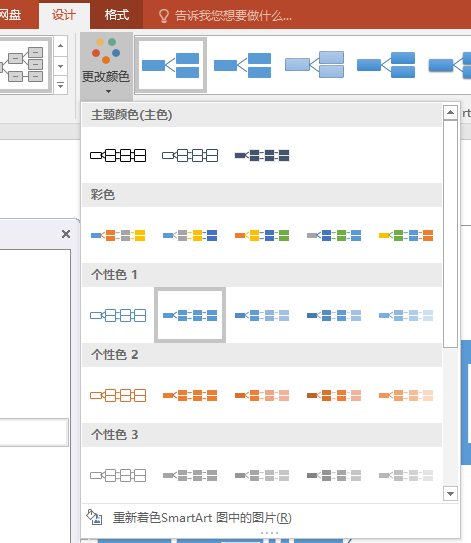Apply the second SmartArt style thumbnail
The width and height of the screenshot is (471, 543).
[x=242, y=65]
